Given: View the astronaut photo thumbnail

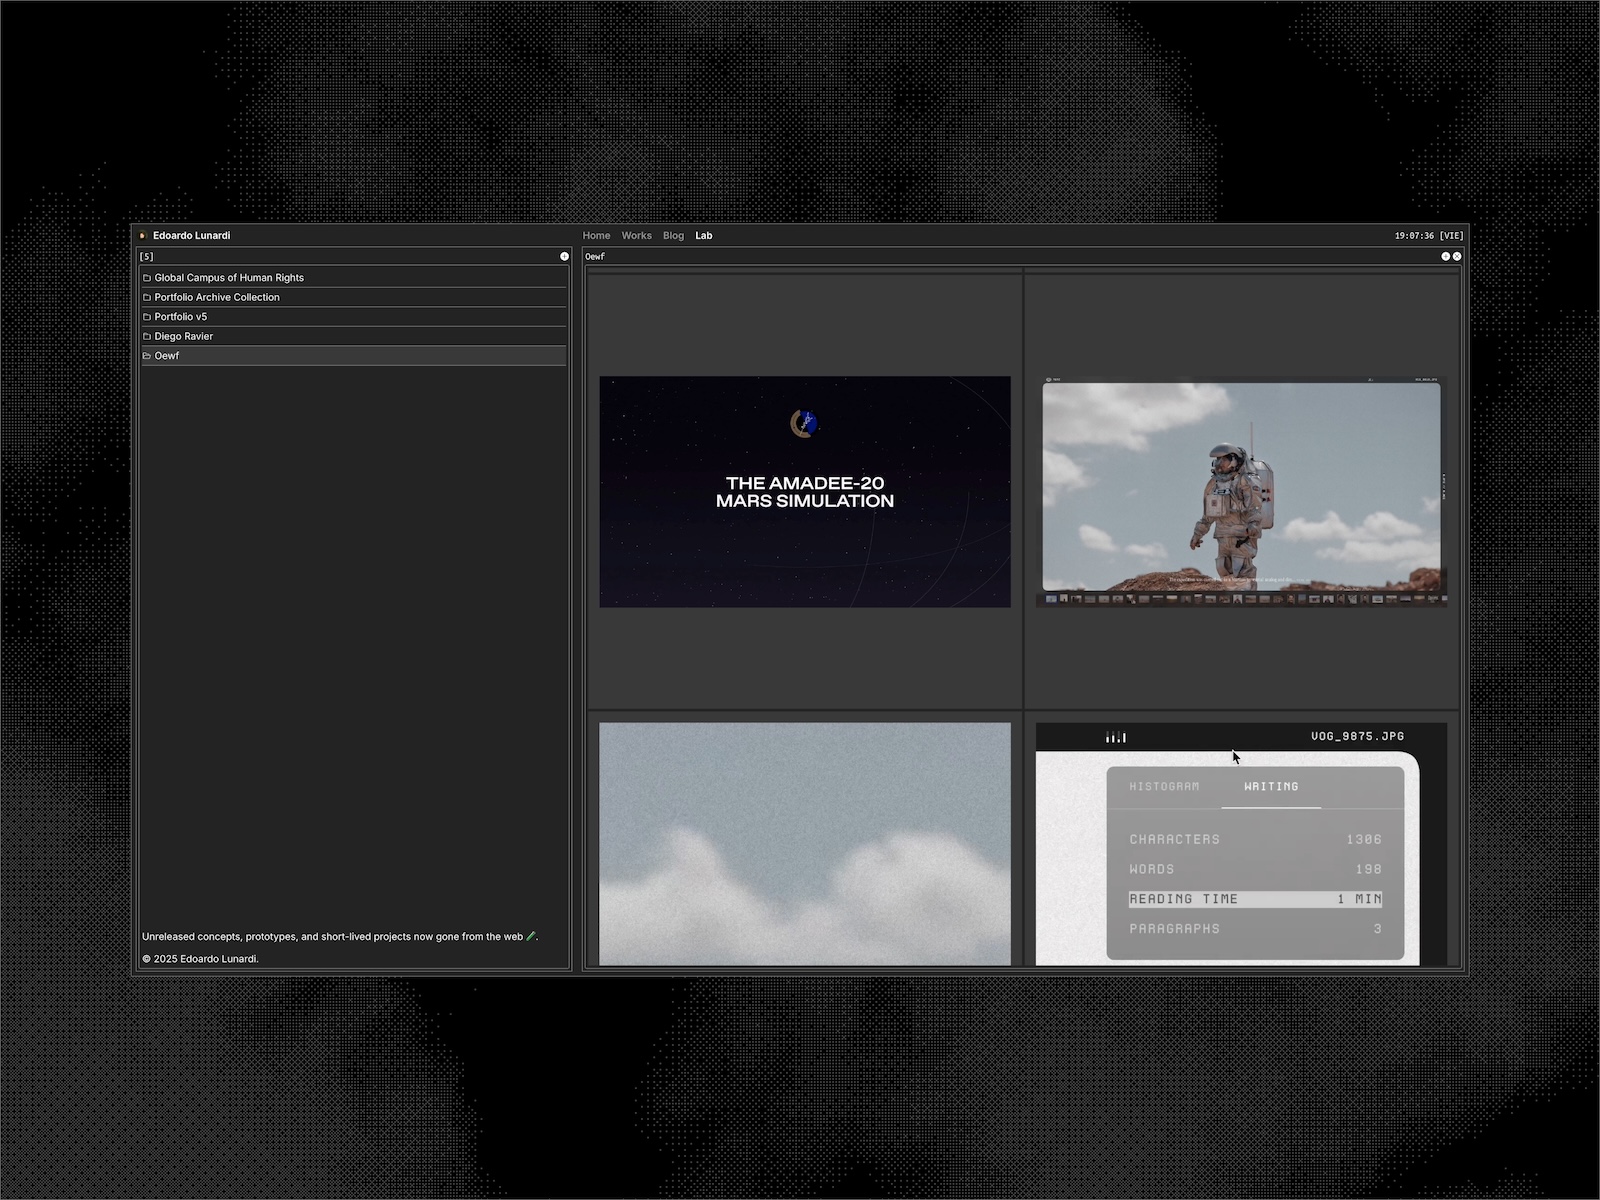Looking at the screenshot, I should (1241, 491).
